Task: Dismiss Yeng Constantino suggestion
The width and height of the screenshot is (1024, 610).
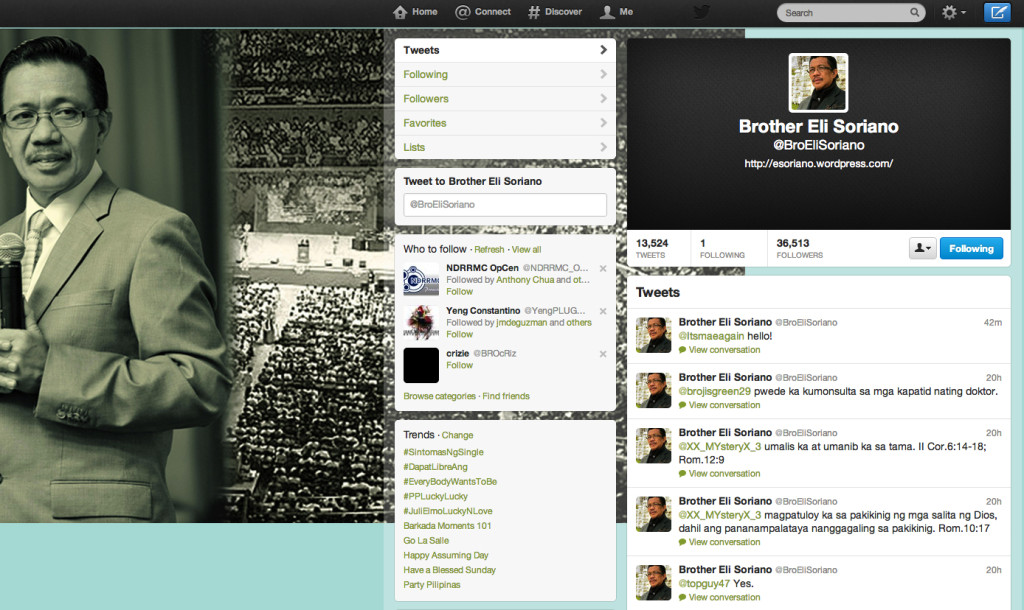Action: [x=603, y=311]
